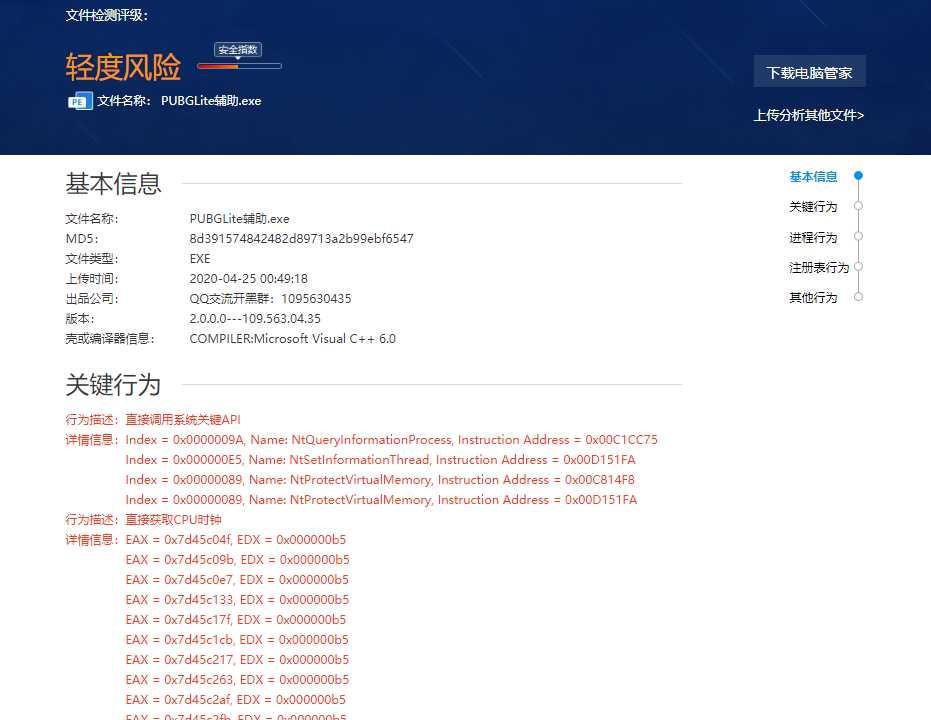The height and width of the screenshot is (720, 931).
Task: Click the circle marker beside 其他行为
Action: click(x=858, y=296)
